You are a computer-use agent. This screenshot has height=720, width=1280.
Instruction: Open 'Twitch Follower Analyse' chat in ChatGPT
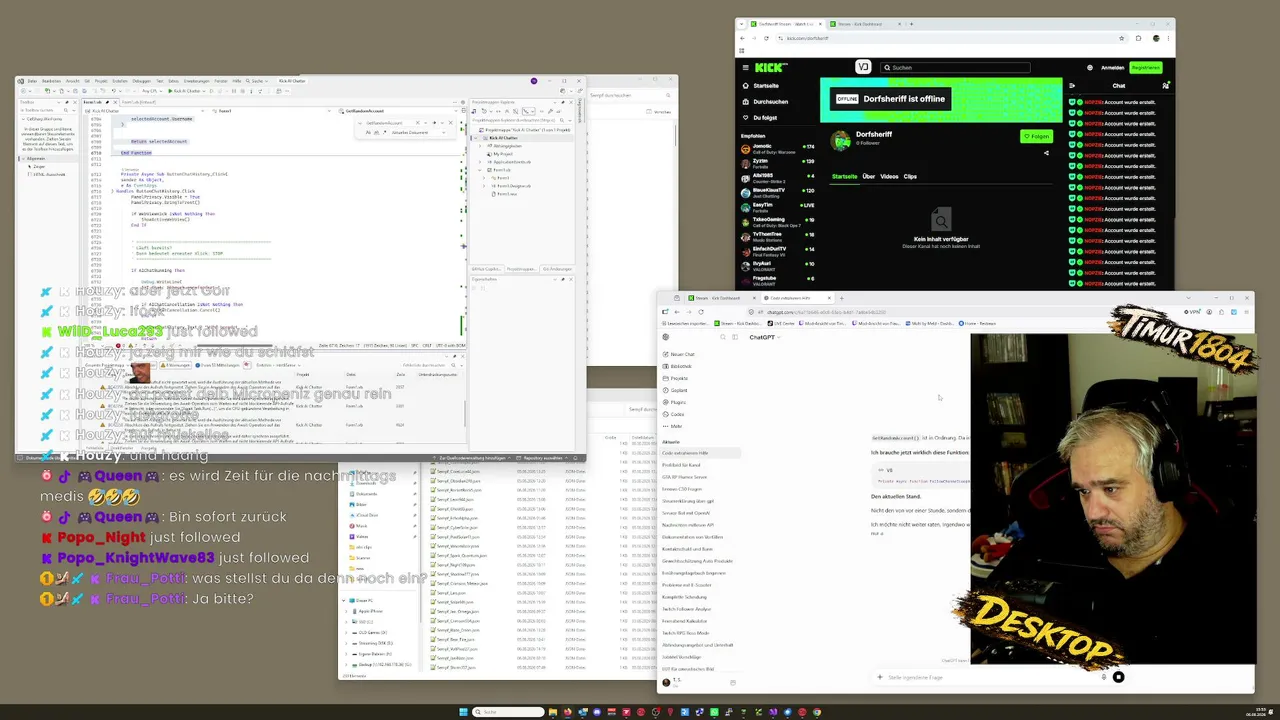click(x=687, y=609)
